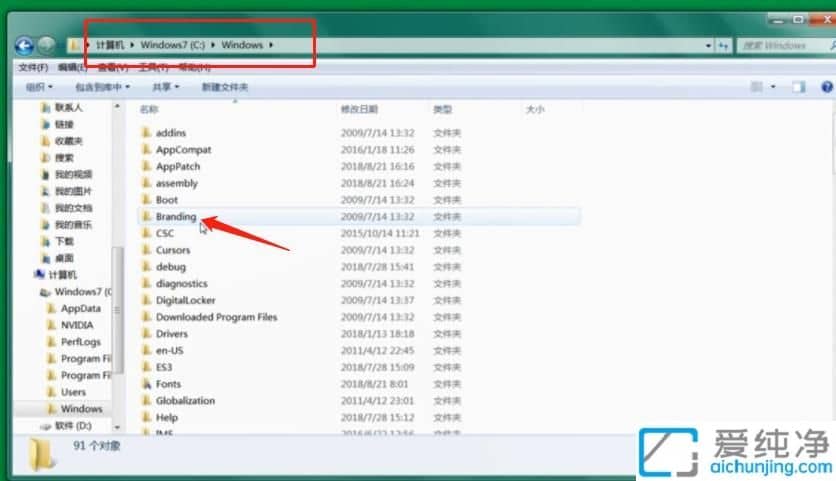Expand arrow after Windows in breadcrumb
This screenshot has height=481, width=836.
[x=271, y=45]
